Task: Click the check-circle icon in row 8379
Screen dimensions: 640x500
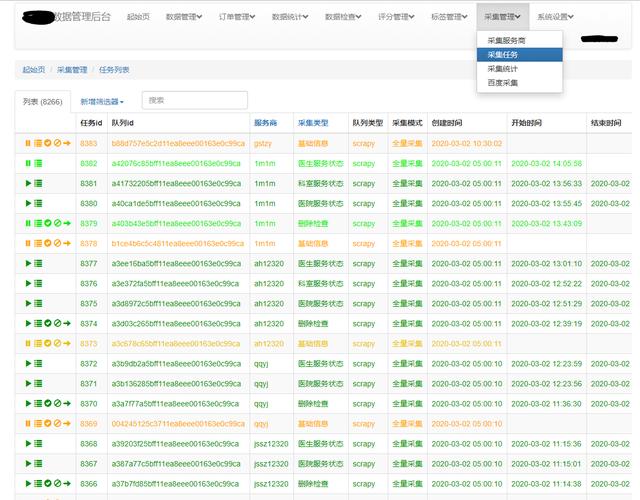Action: coord(48,223)
